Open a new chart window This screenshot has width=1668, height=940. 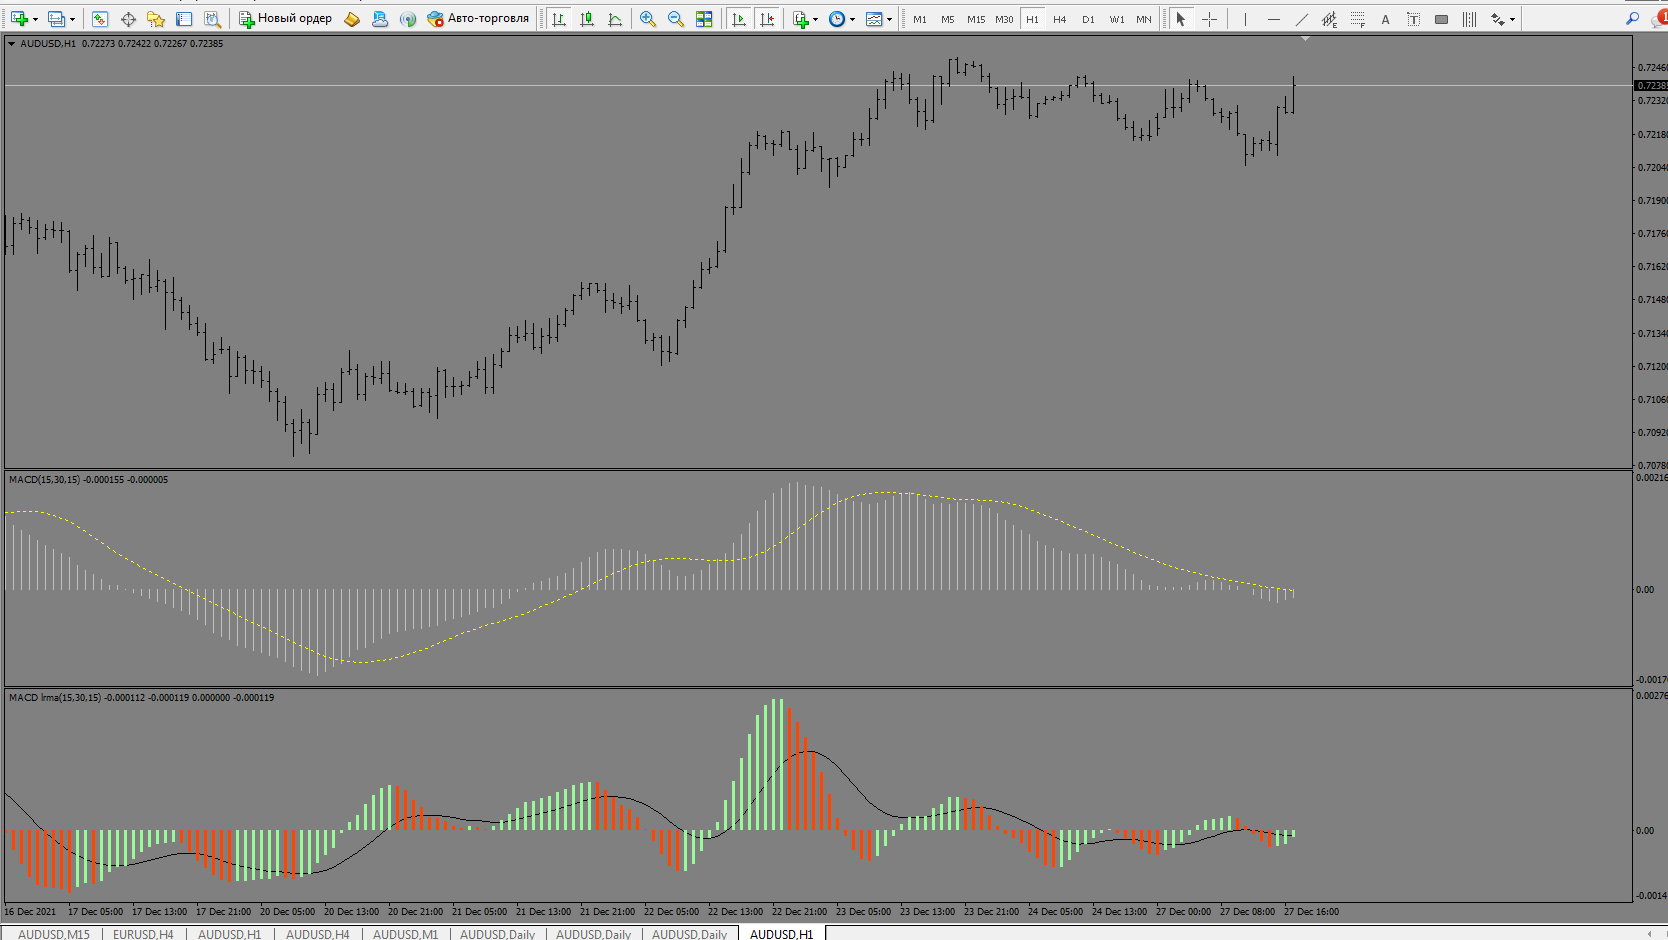click(19, 19)
